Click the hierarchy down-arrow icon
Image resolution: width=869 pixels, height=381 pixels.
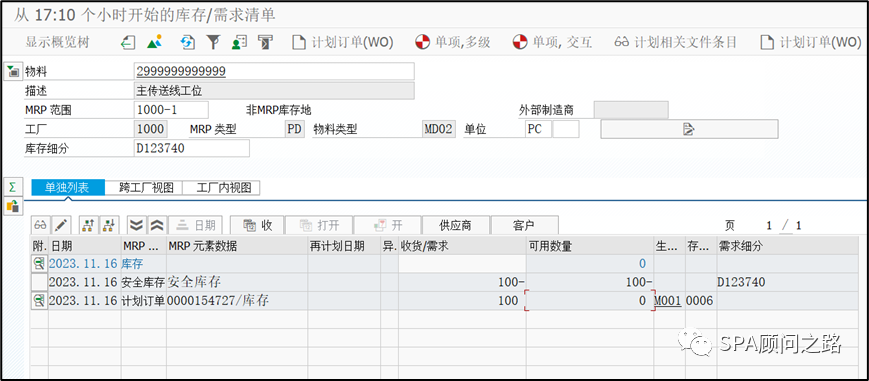click(x=109, y=225)
